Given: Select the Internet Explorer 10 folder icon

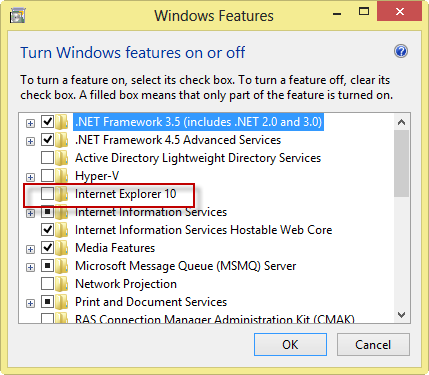Looking at the screenshot, I should click(x=62, y=194).
